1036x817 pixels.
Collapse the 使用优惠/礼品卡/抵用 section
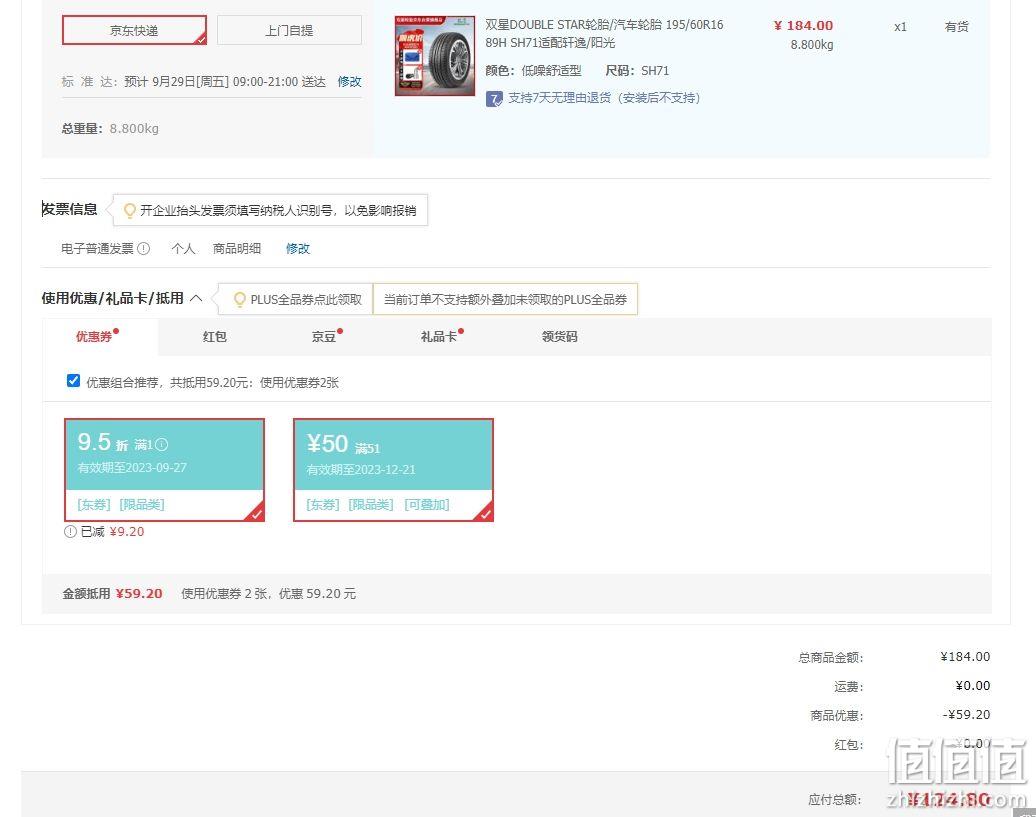(196, 298)
